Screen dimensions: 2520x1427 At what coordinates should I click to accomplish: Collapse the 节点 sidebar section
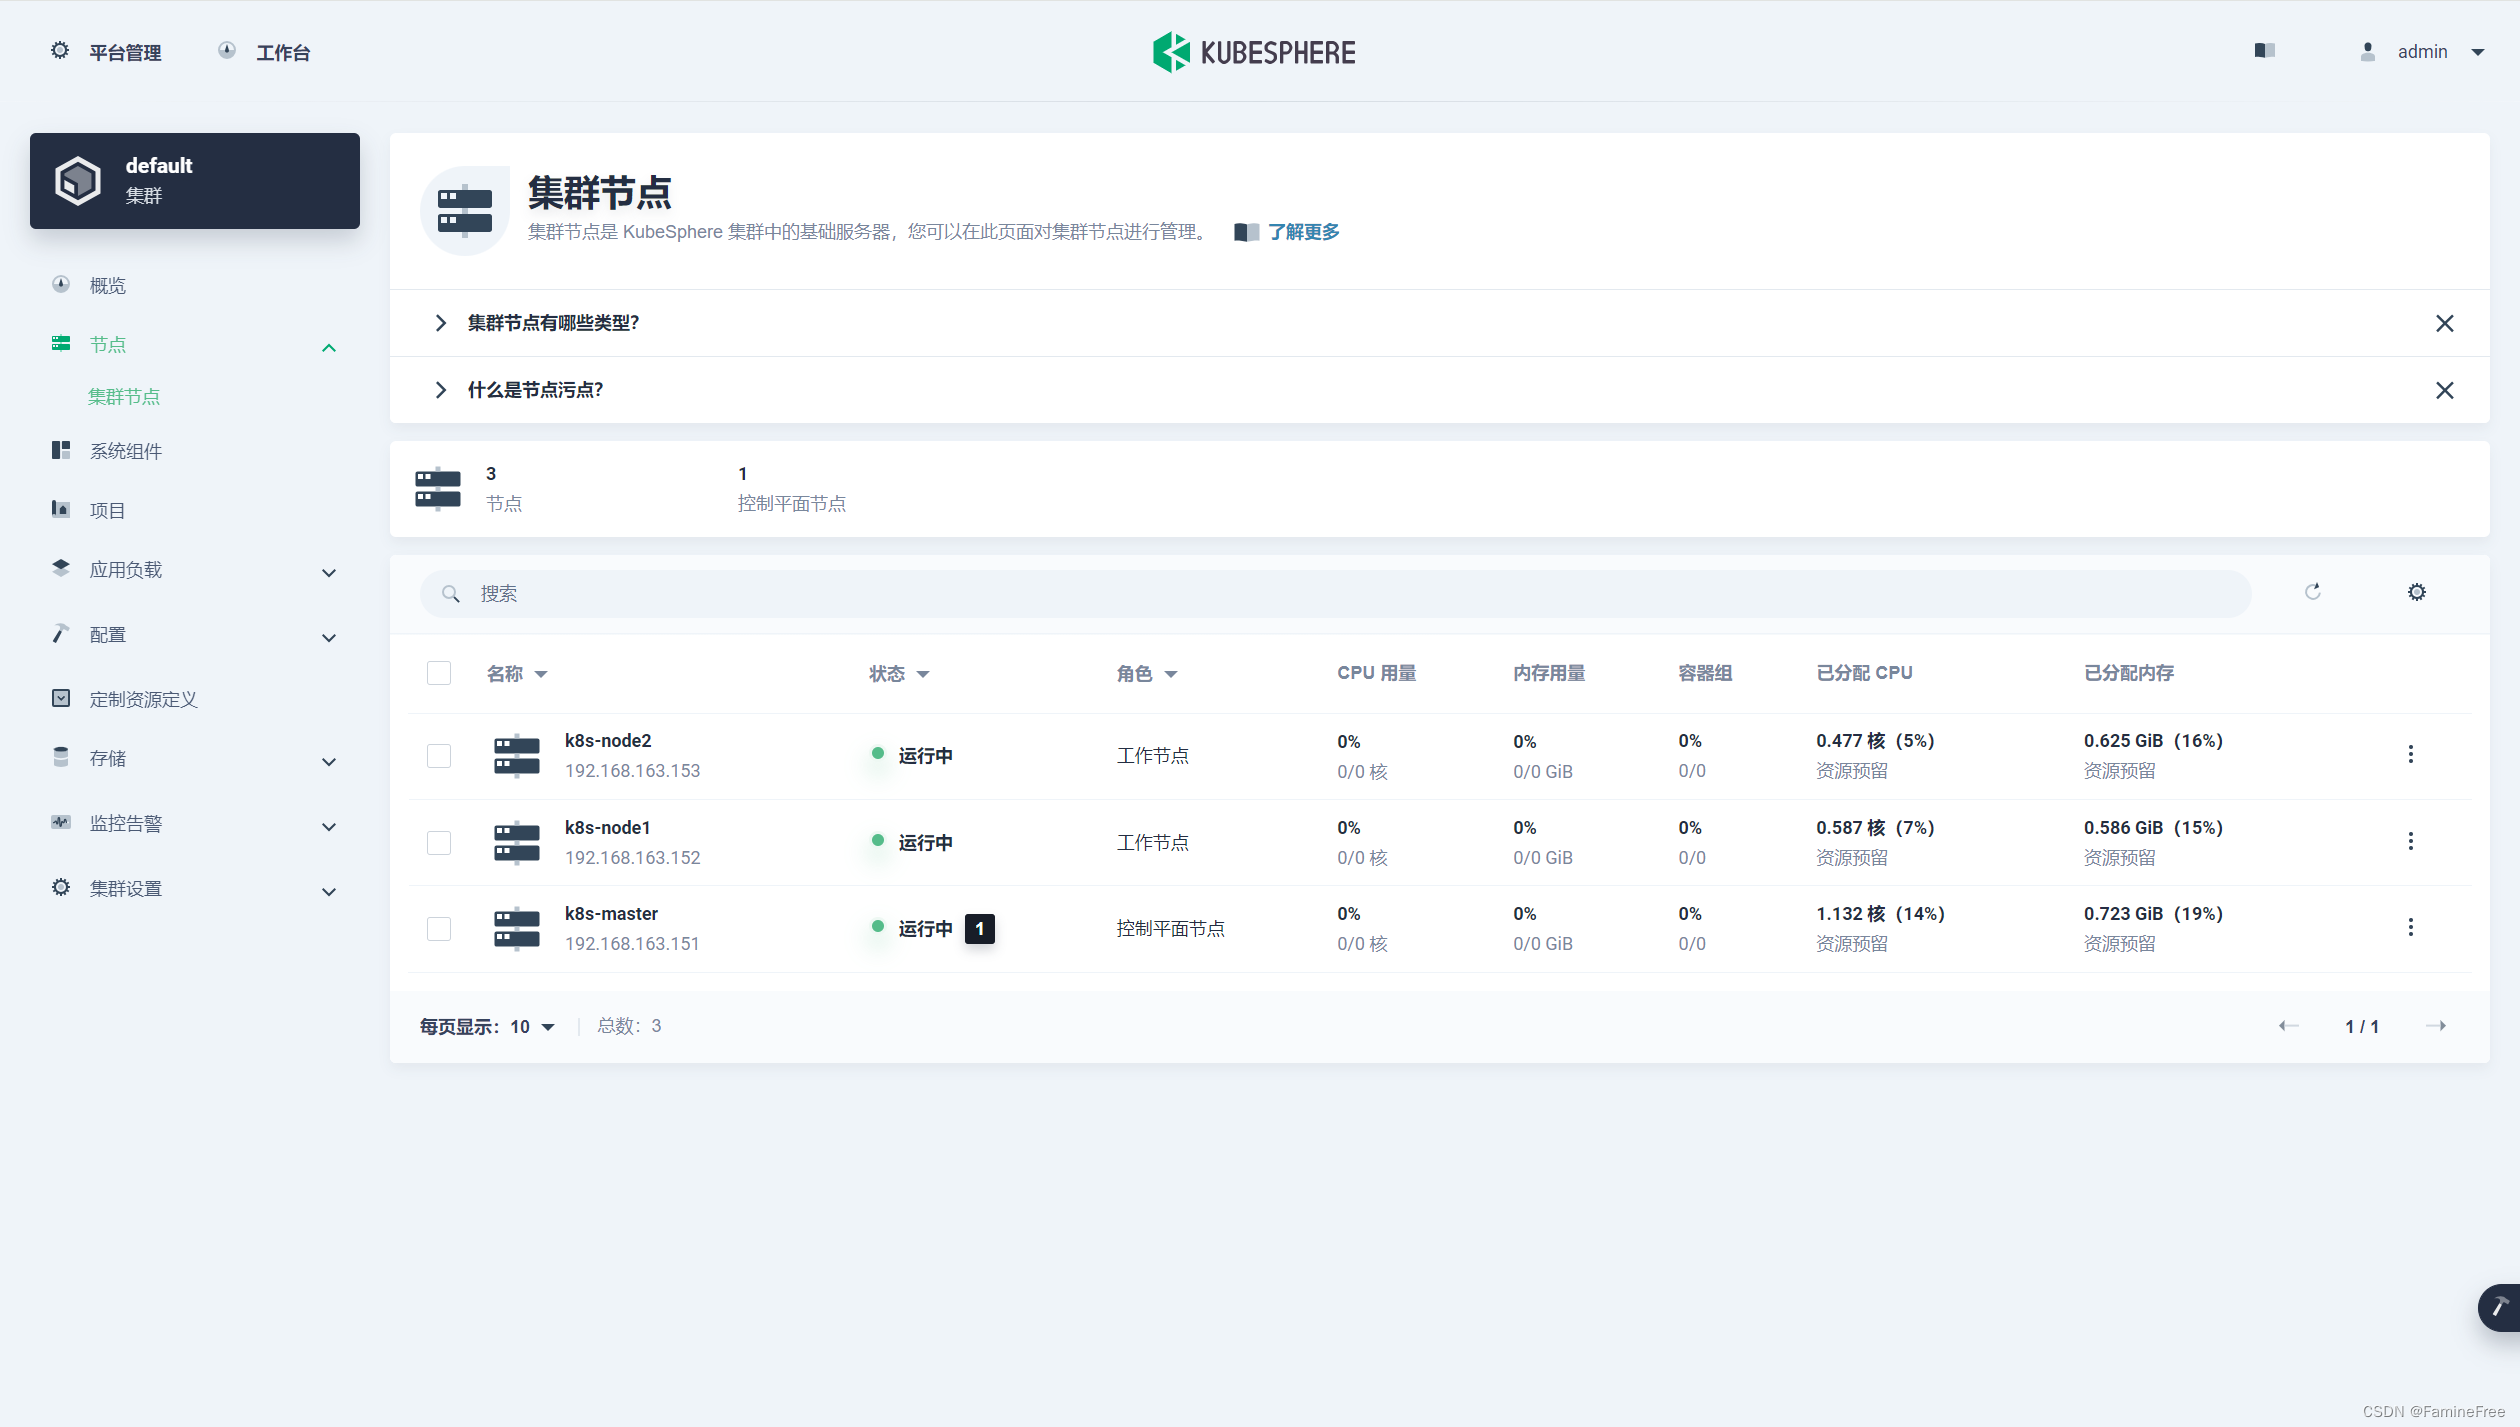pos(328,346)
